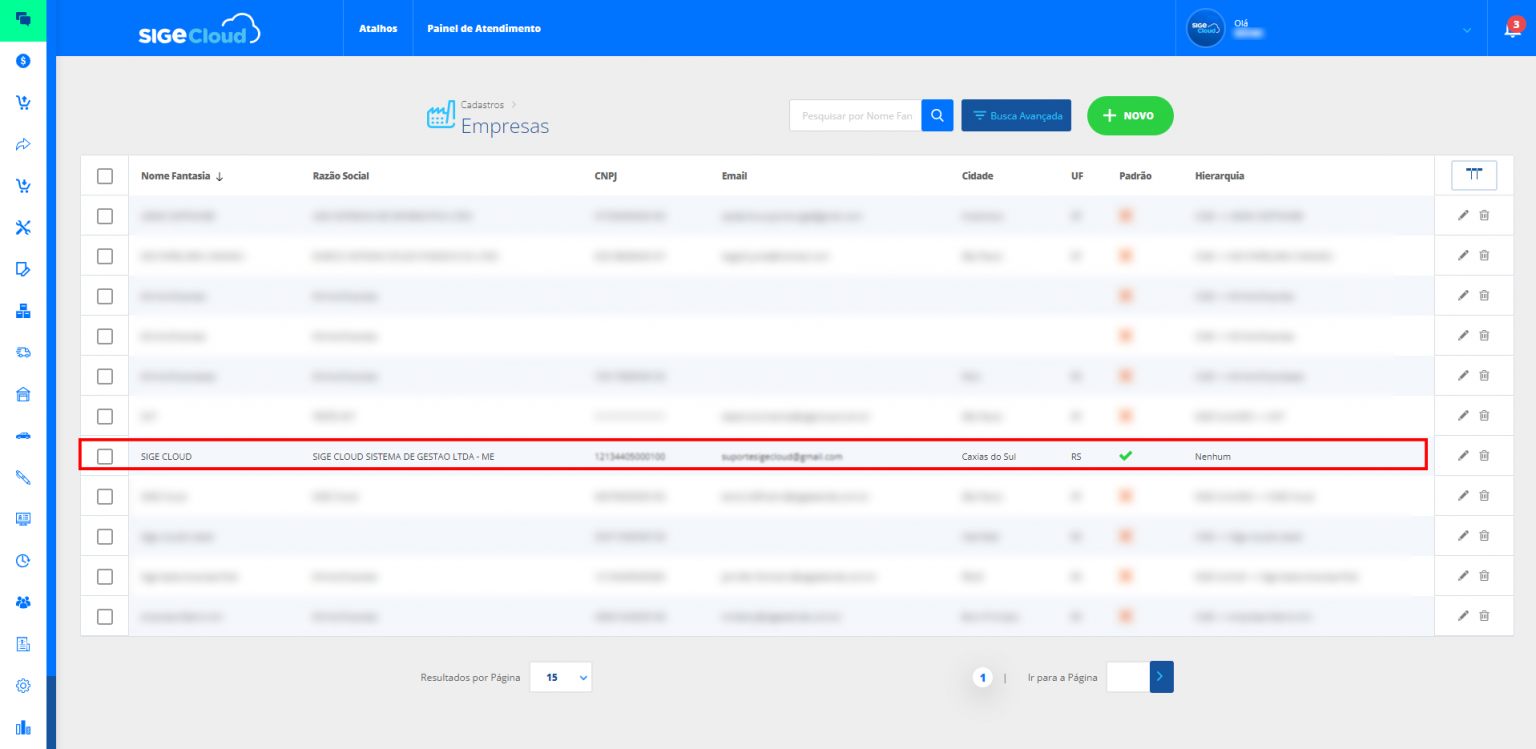Open the vehicles car icon in sidebar
The height and width of the screenshot is (749, 1536).
point(22,435)
